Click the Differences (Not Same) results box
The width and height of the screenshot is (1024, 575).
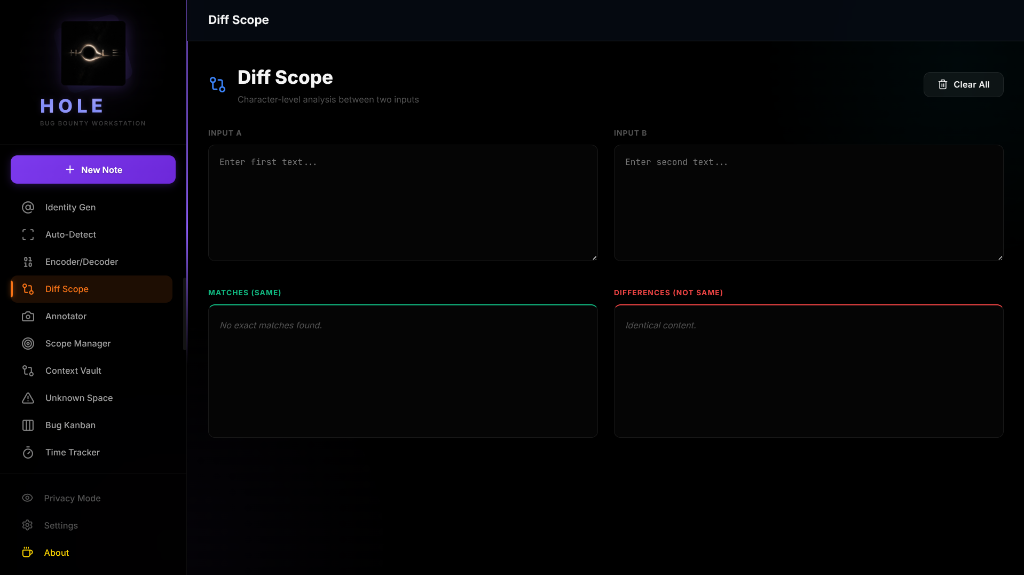(x=808, y=371)
